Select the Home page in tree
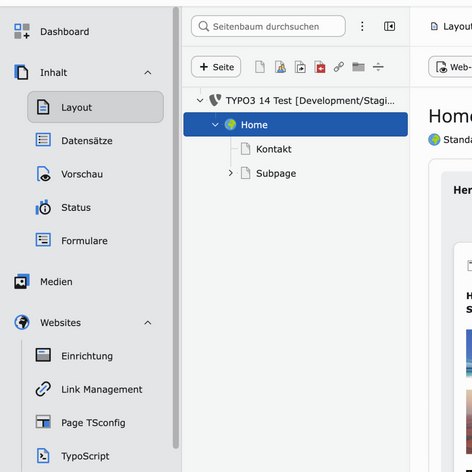The width and height of the screenshot is (472, 472). 295,124
